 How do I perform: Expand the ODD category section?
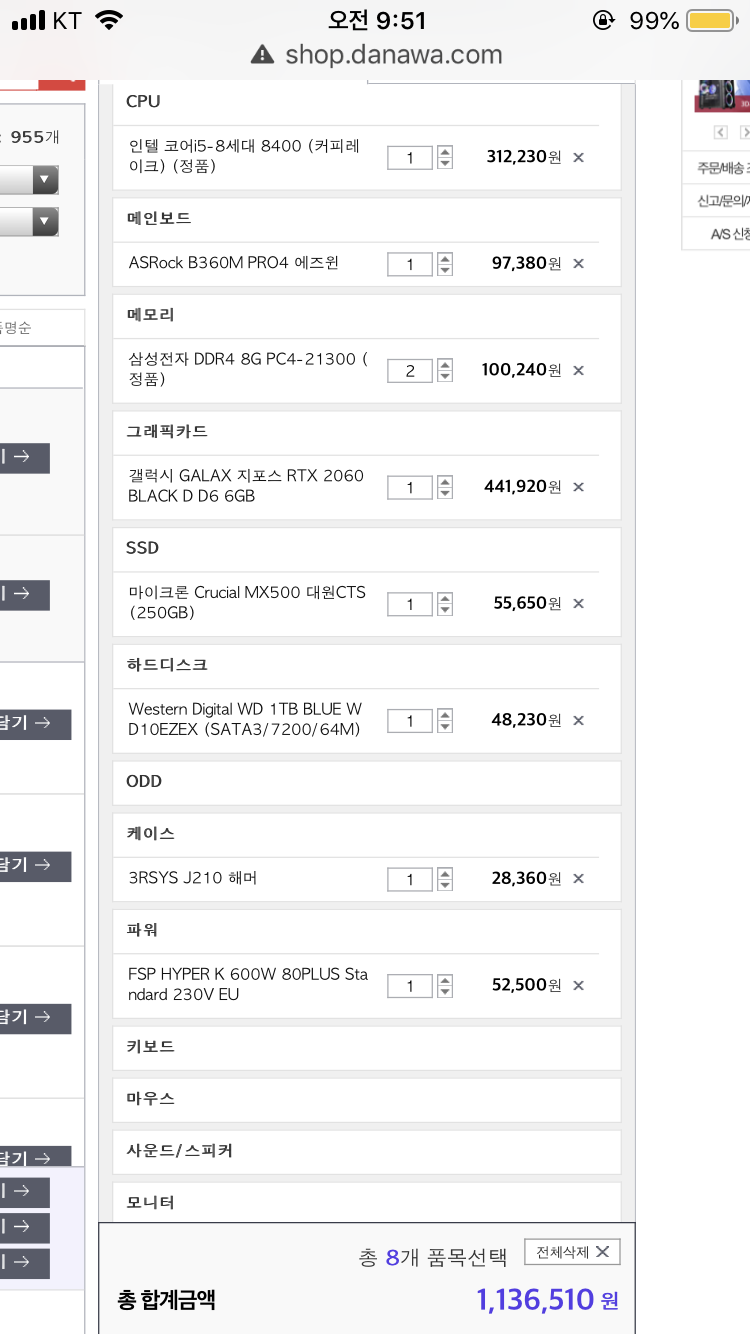[x=366, y=782]
